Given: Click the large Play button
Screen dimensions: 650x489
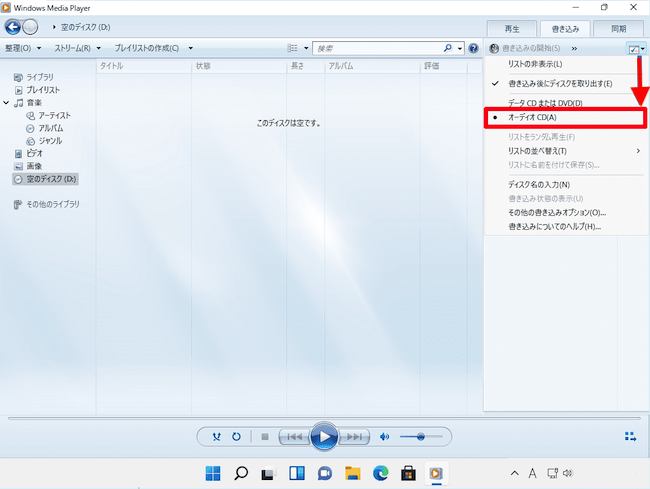Looking at the screenshot, I should pyautogui.click(x=324, y=436).
